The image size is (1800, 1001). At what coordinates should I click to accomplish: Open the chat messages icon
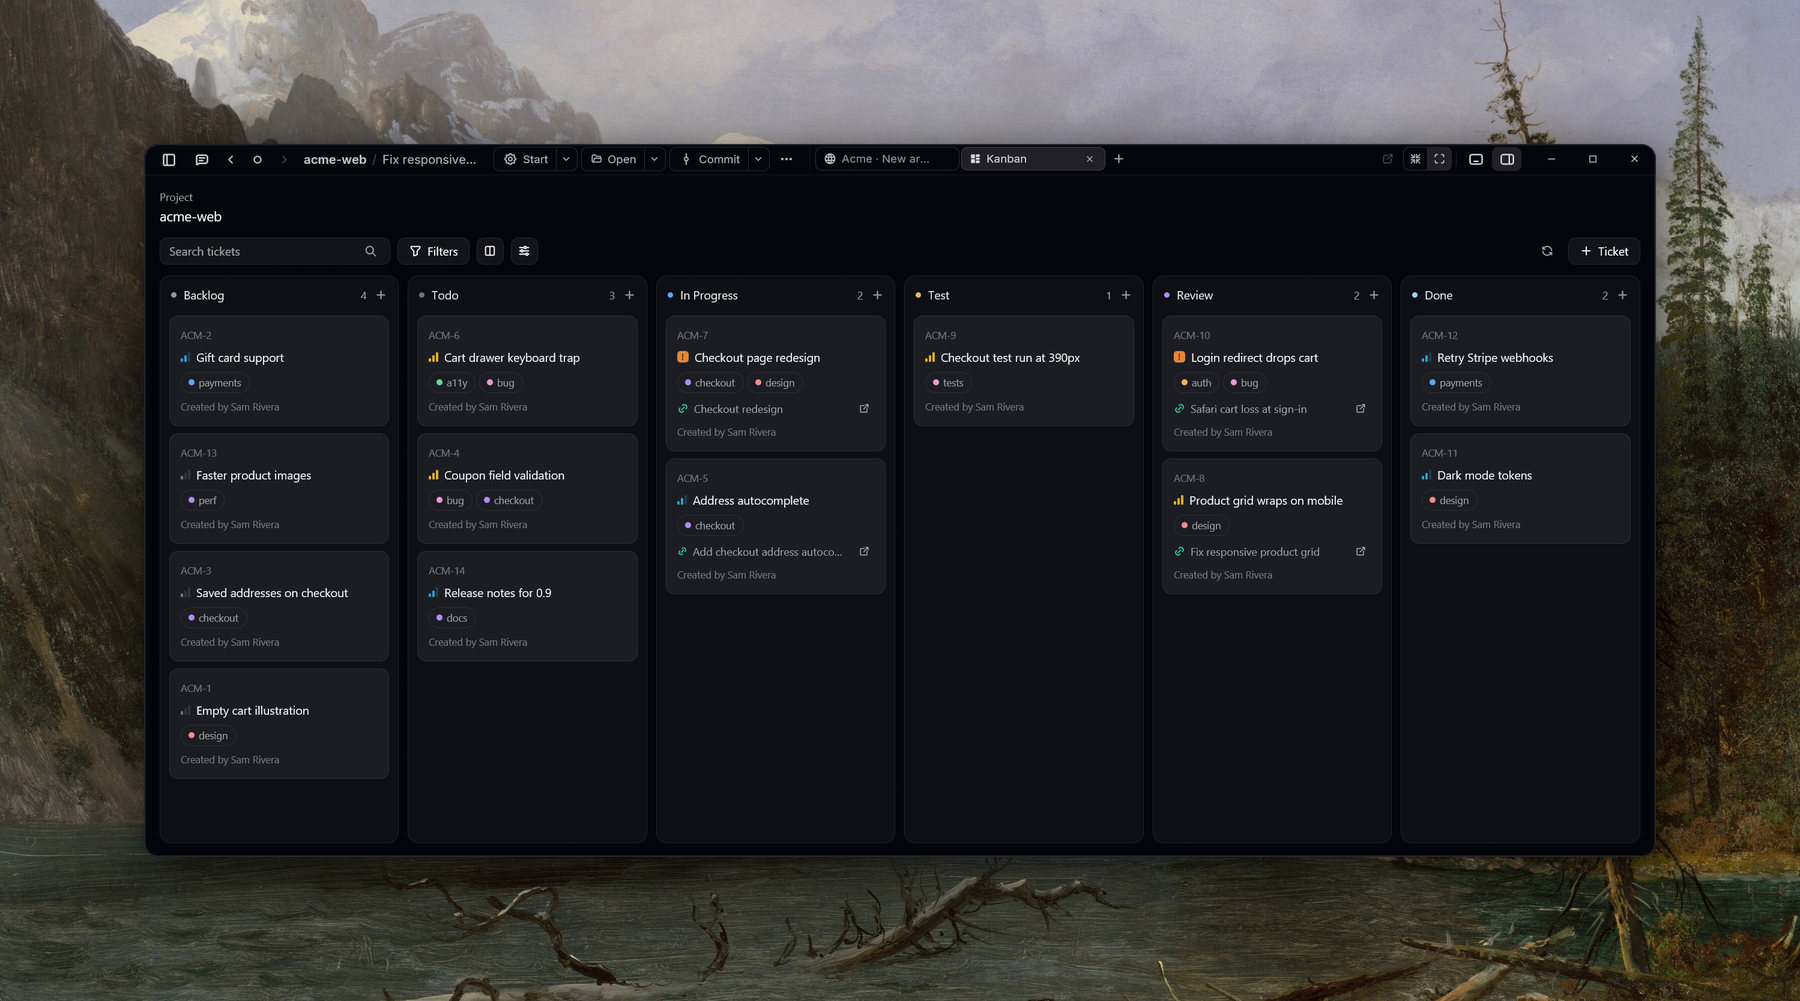(x=201, y=159)
